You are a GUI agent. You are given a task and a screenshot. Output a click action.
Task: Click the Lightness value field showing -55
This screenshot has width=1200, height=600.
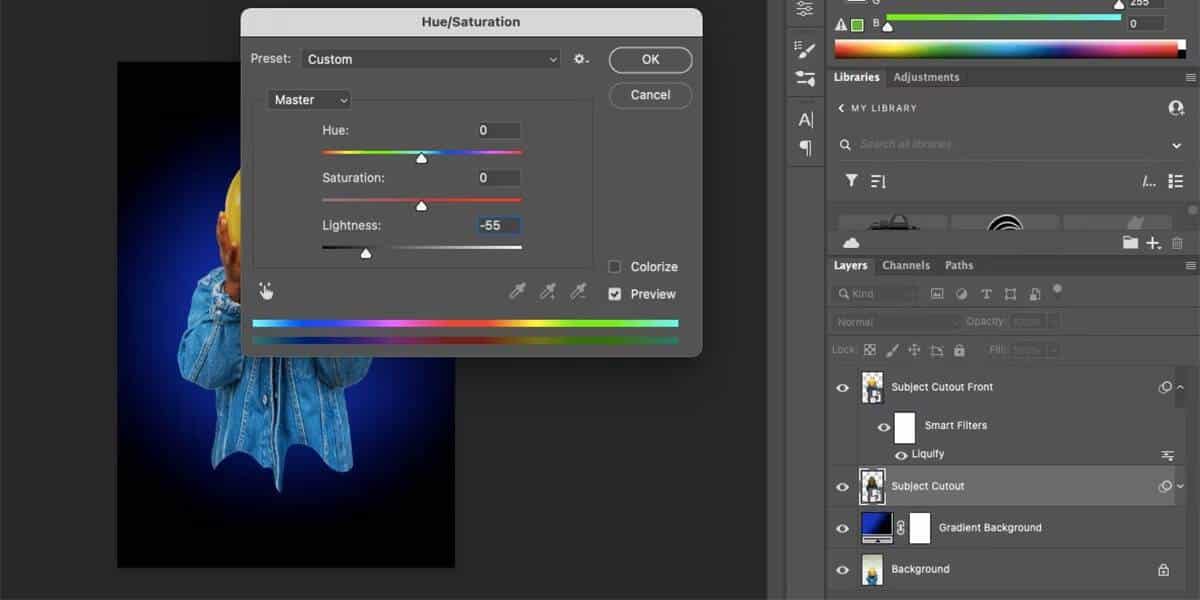coord(496,225)
